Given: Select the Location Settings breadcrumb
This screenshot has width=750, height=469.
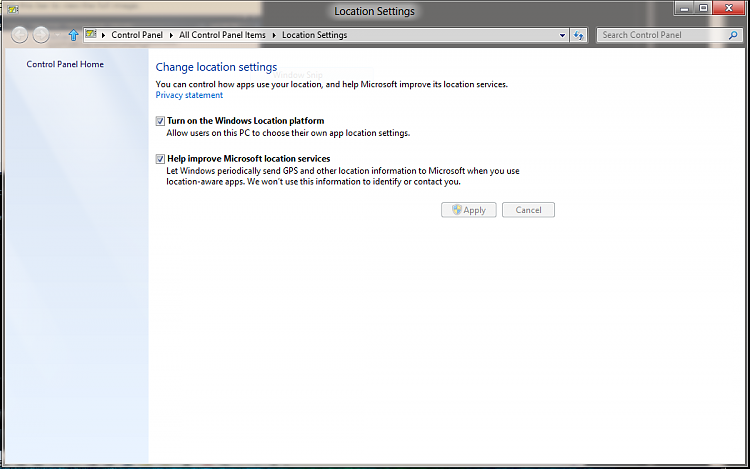Looking at the screenshot, I should tap(315, 35).
